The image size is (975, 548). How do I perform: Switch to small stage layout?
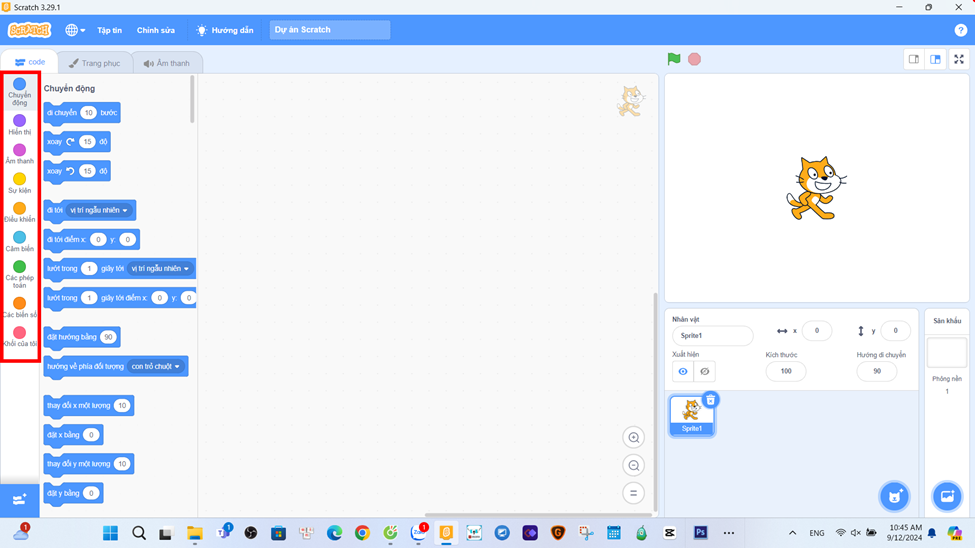pos(914,60)
